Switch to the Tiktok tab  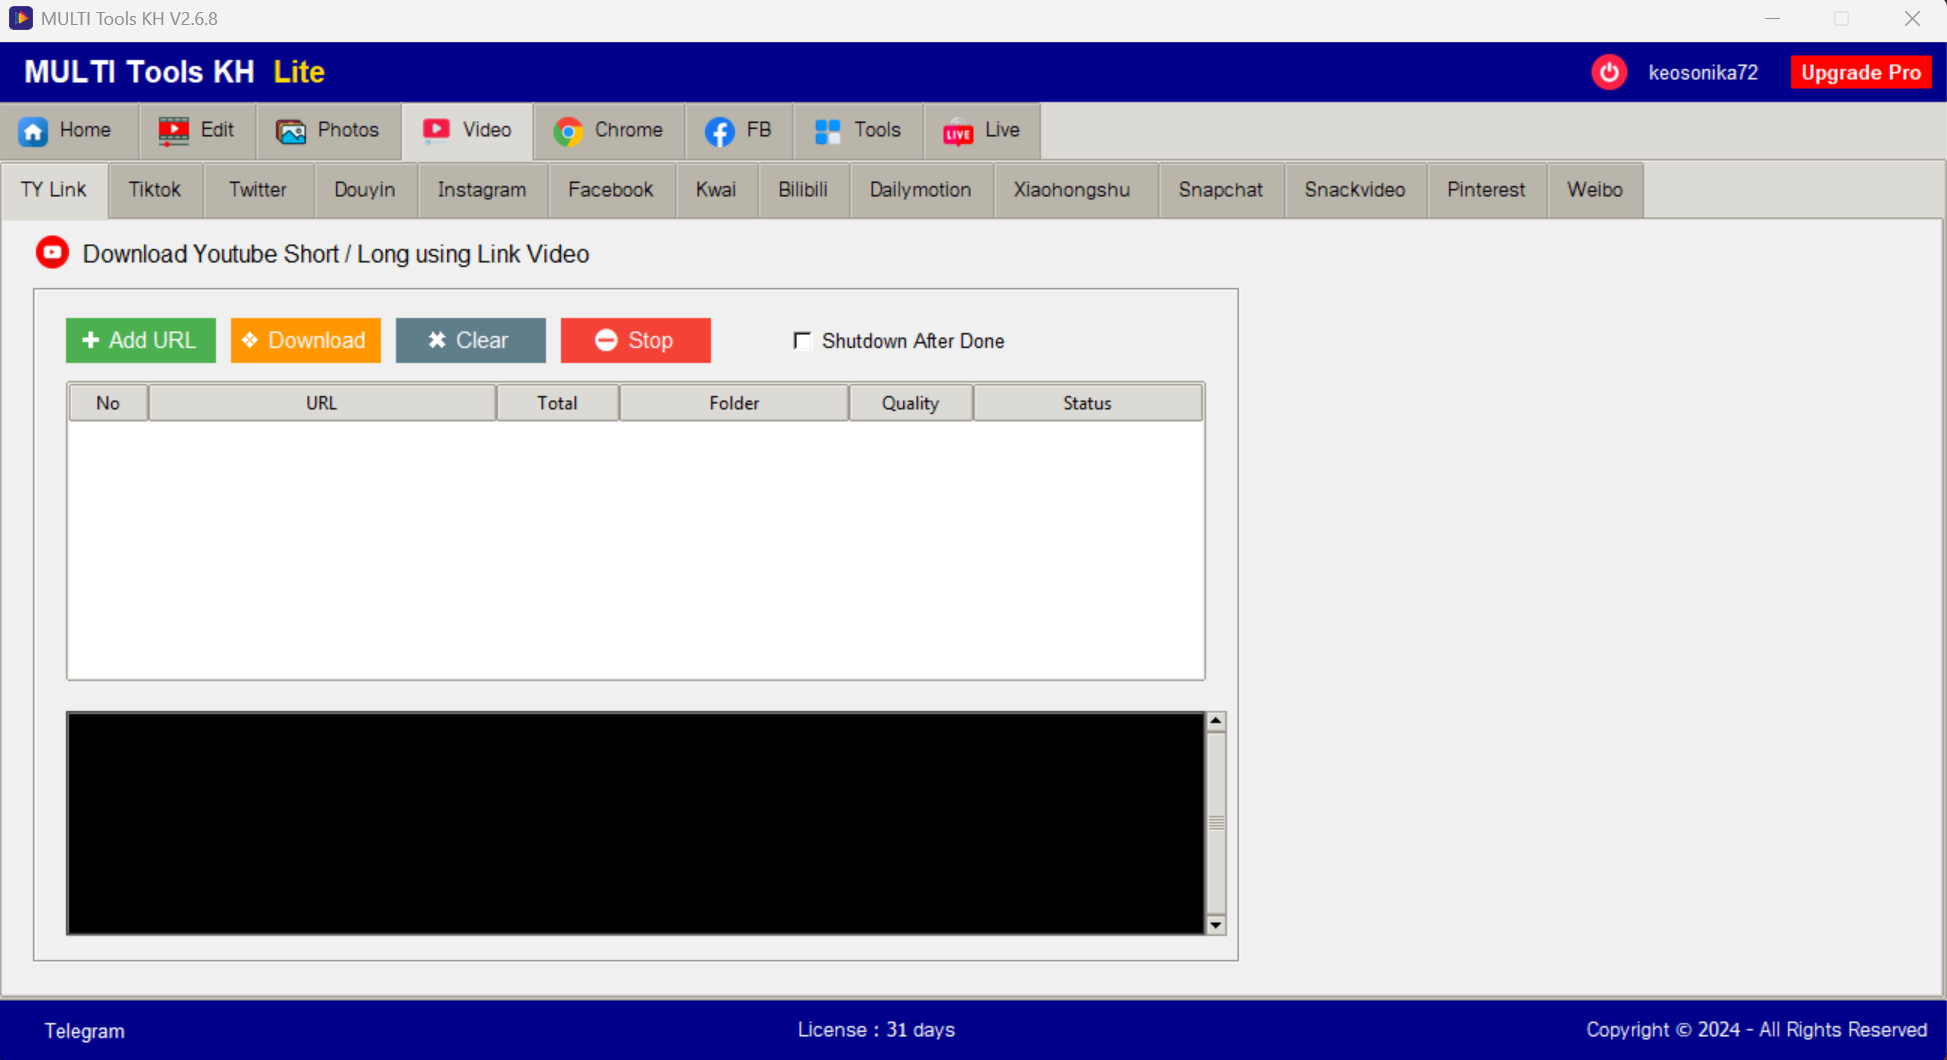pyautogui.click(x=155, y=189)
